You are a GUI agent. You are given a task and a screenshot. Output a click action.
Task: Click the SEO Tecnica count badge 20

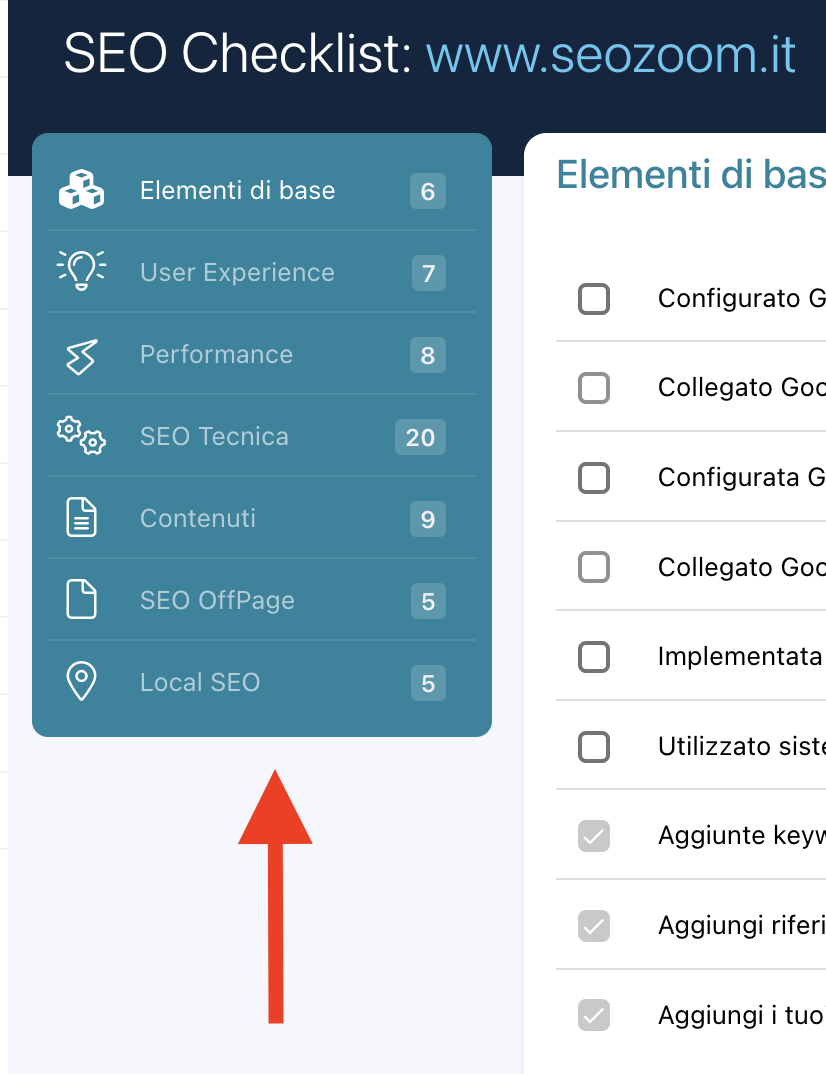pyautogui.click(x=420, y=437)
